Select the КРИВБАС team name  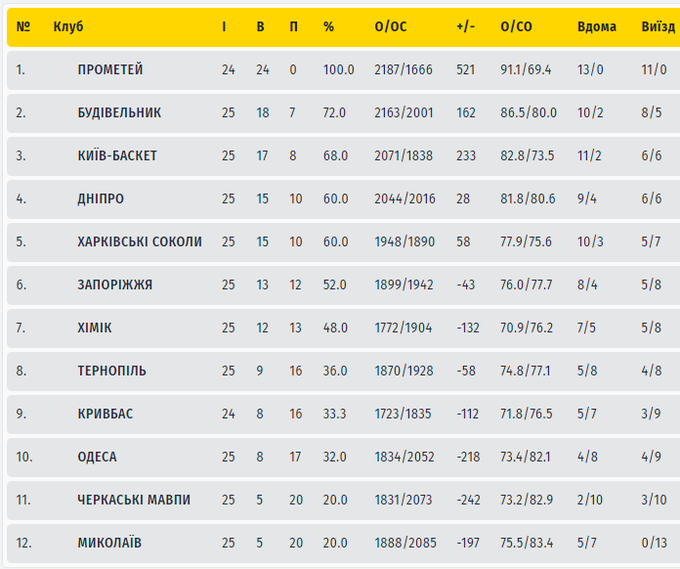[x=105, y=414]
